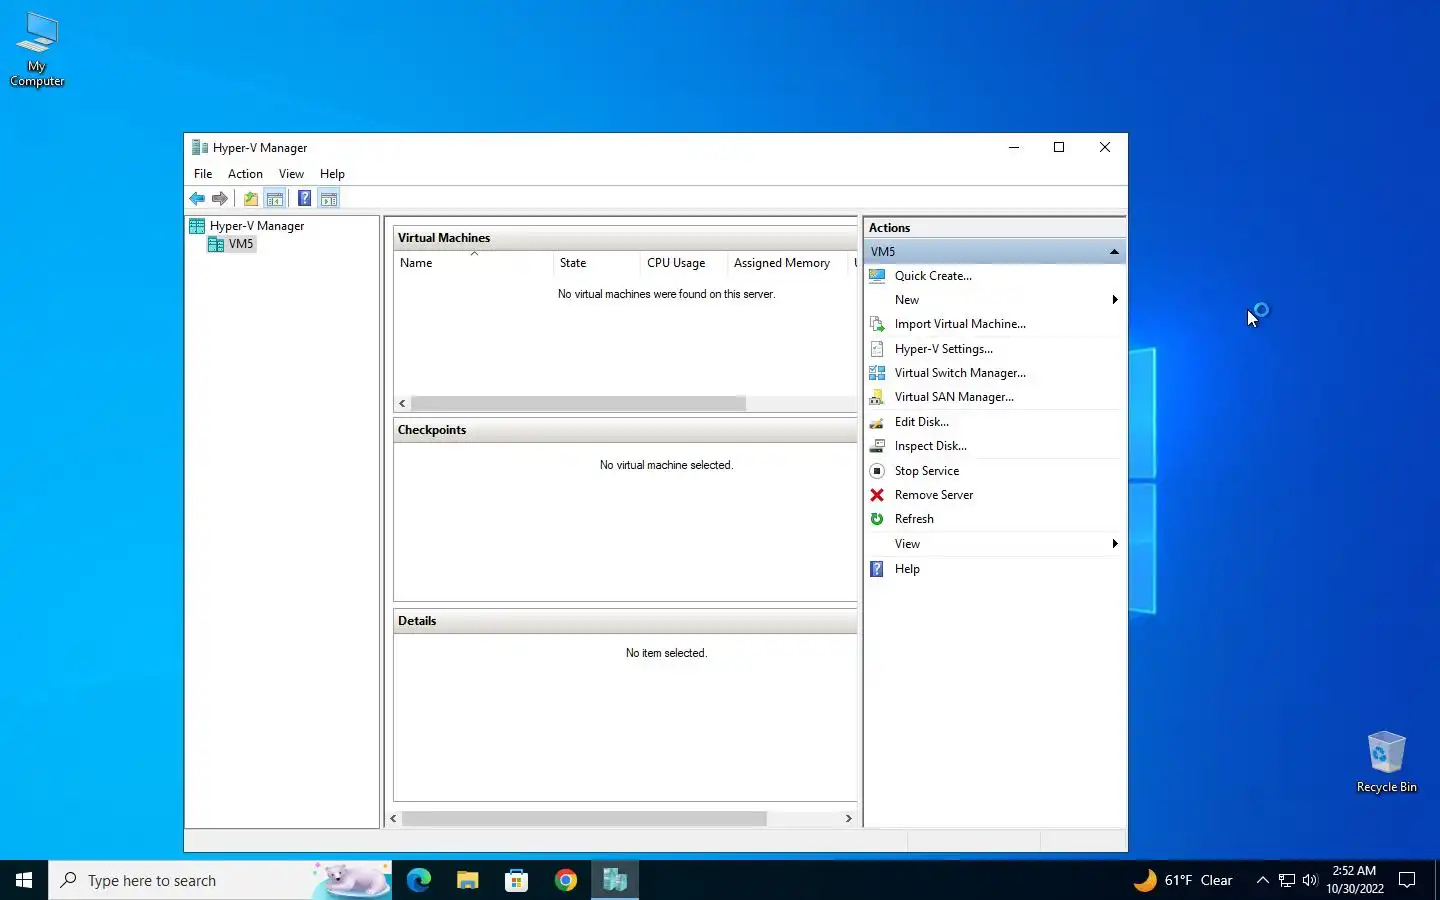Open File Explorer from the taskbar

(467, 880)
